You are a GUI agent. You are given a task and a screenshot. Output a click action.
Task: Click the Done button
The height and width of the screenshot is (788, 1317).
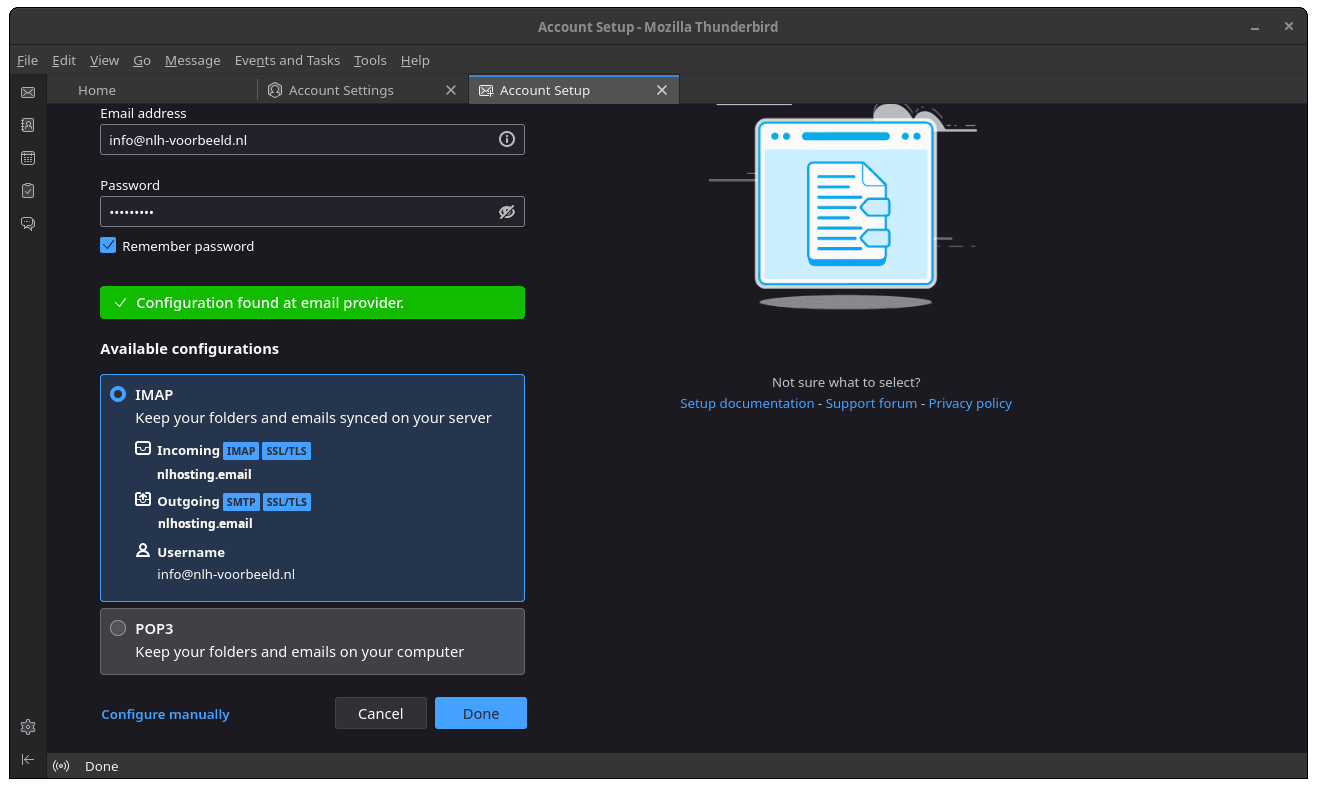tap(481, 713)
